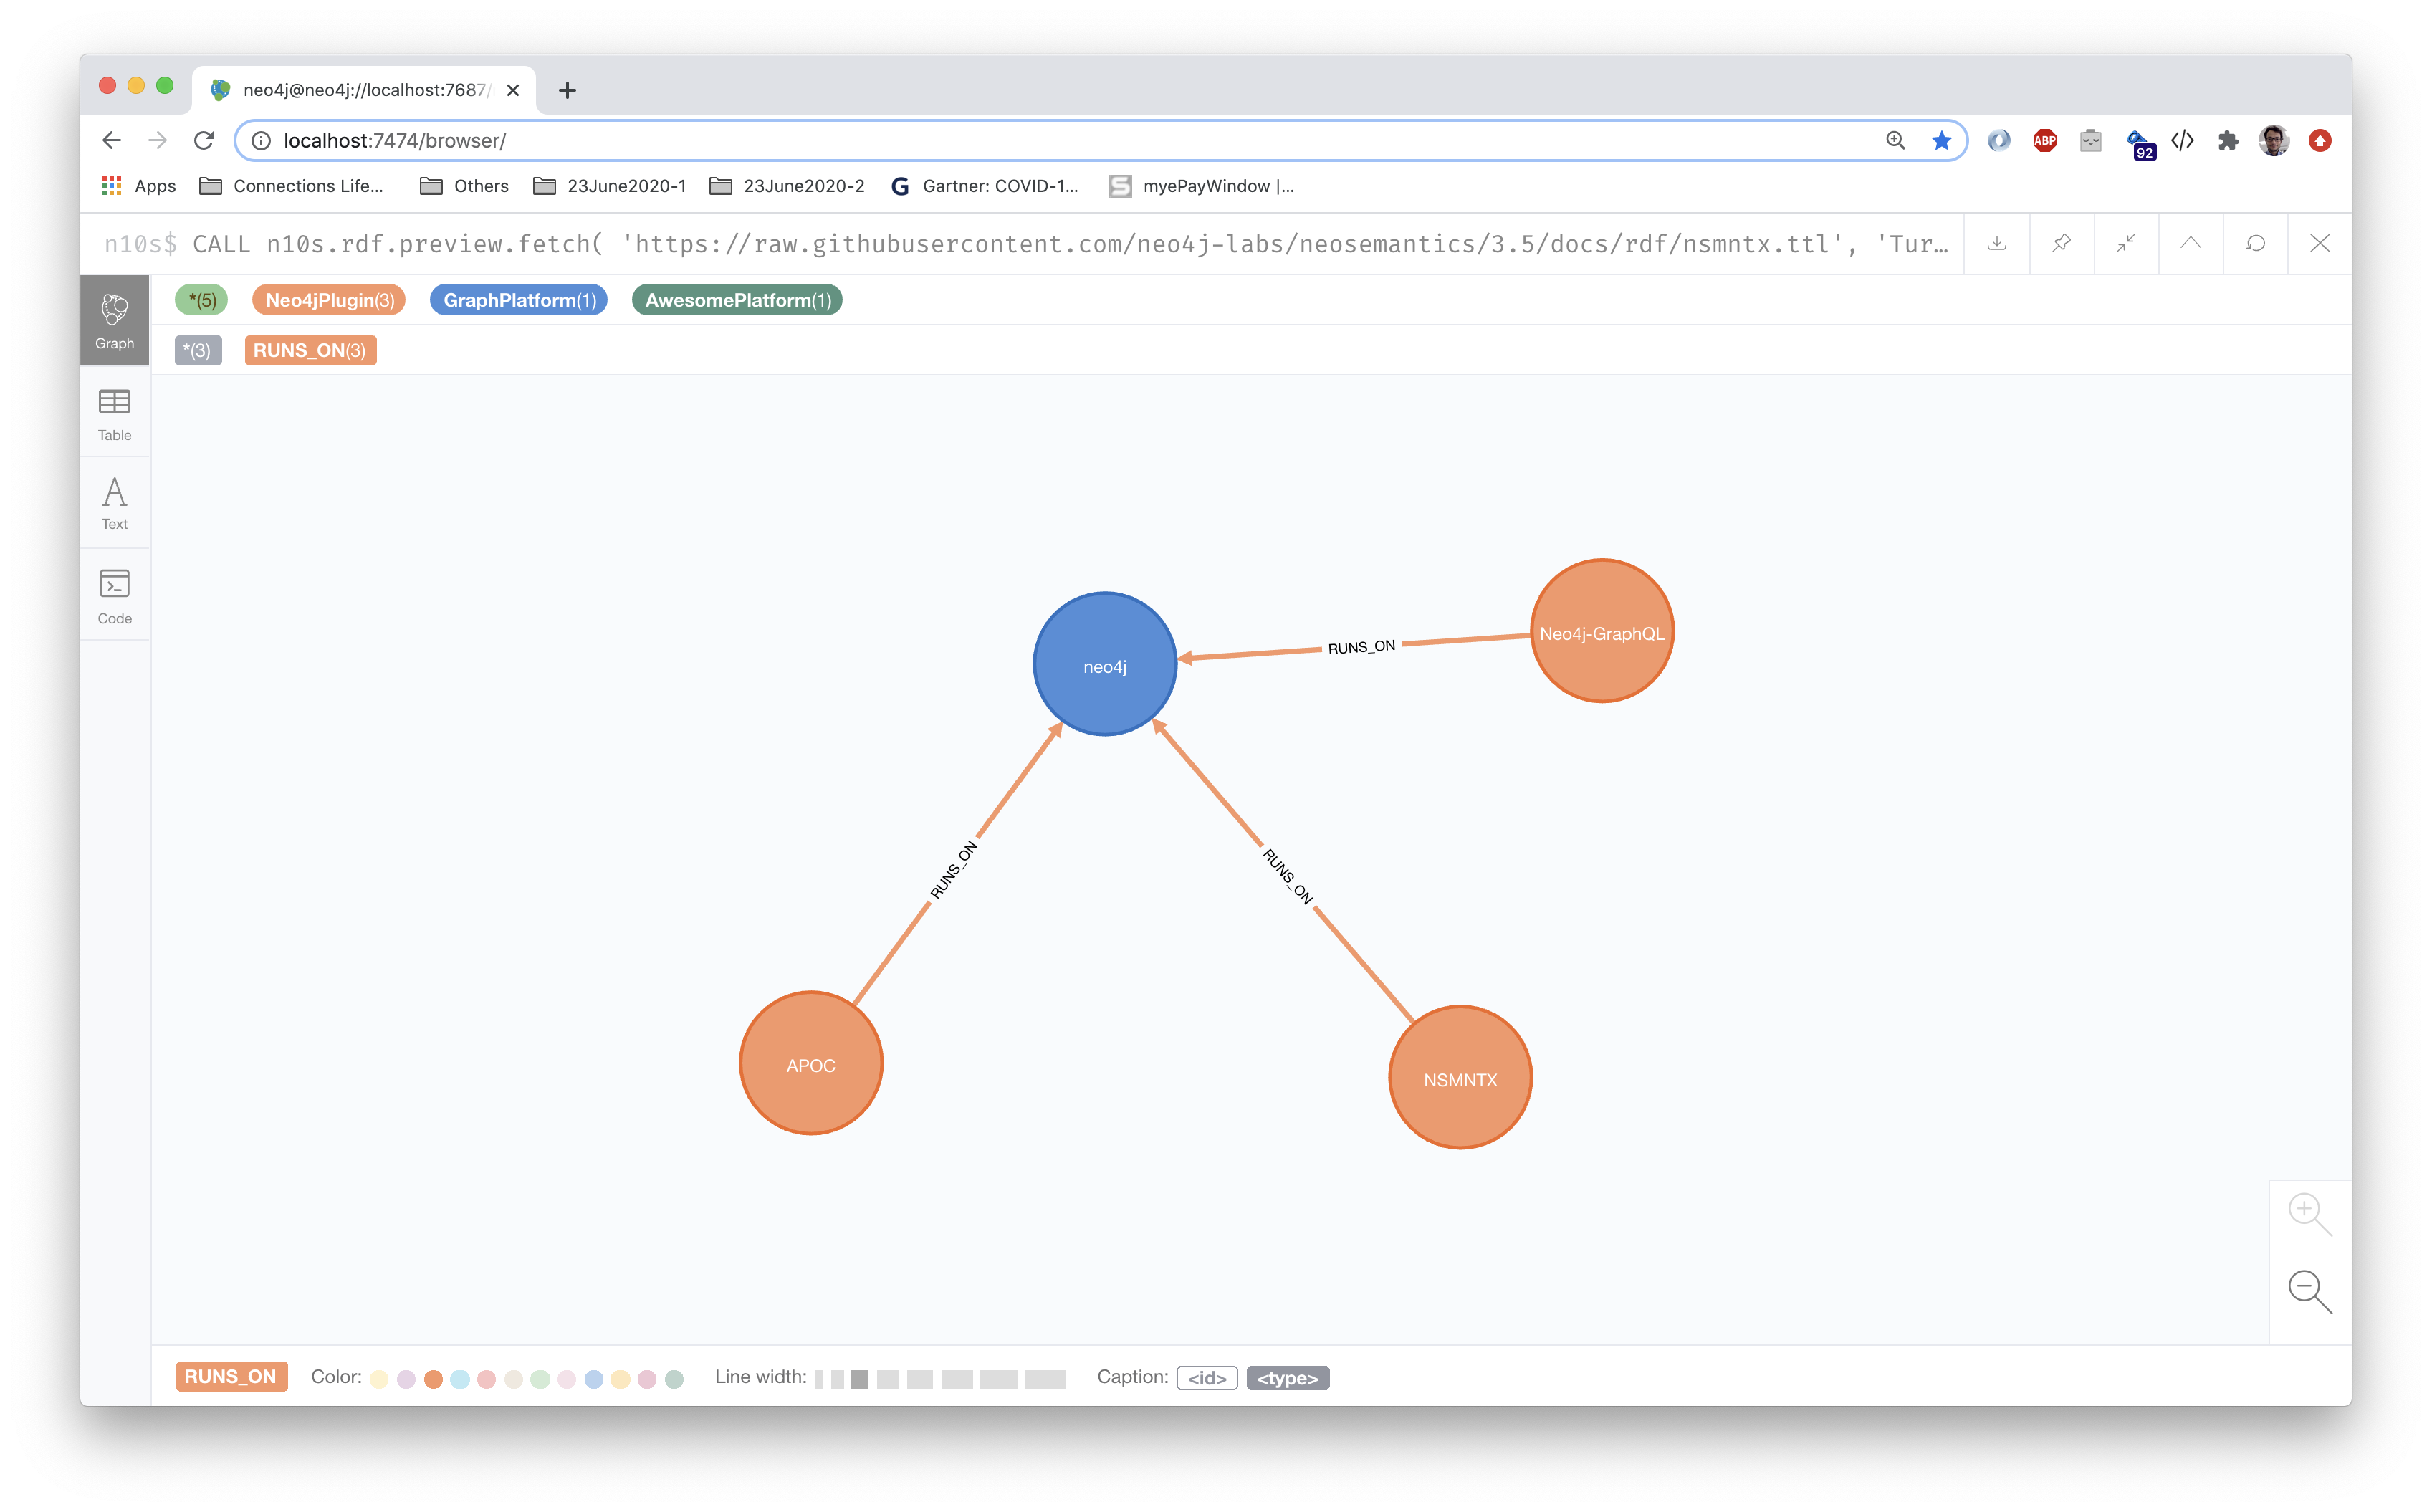This screenshot has width=2432, height=1512.
Task: Open the myePayWindow bookmark
Action: pyautogui.click(x=1202, y=186)
